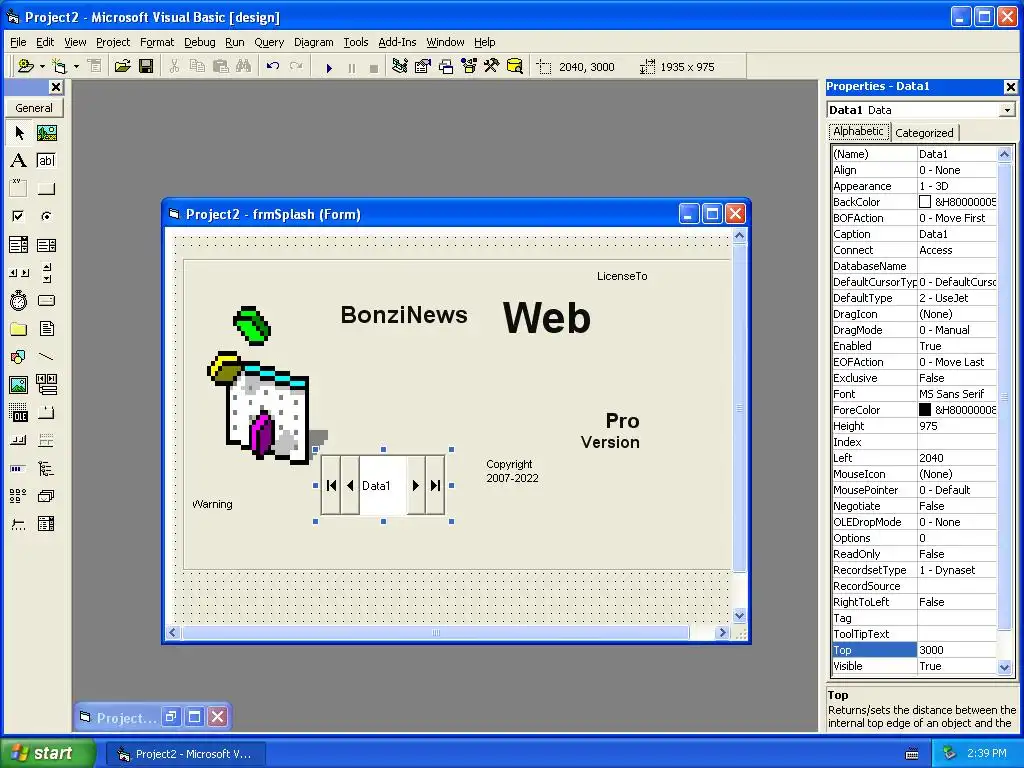Show the Form Layout Window icon
Viewport: 1024px width, 768px height.
pos(446,66)
